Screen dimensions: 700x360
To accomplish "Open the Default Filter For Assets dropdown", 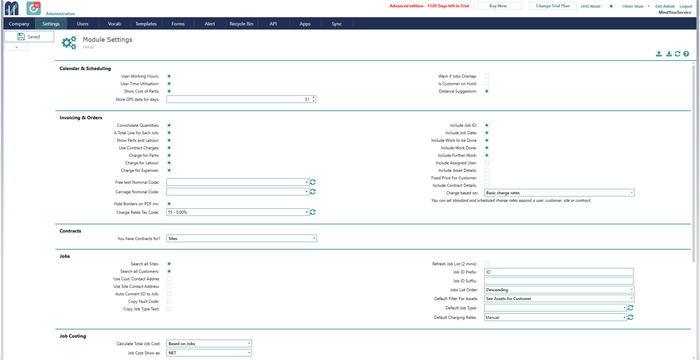I will pyautogui.click(x=559, y=298).
